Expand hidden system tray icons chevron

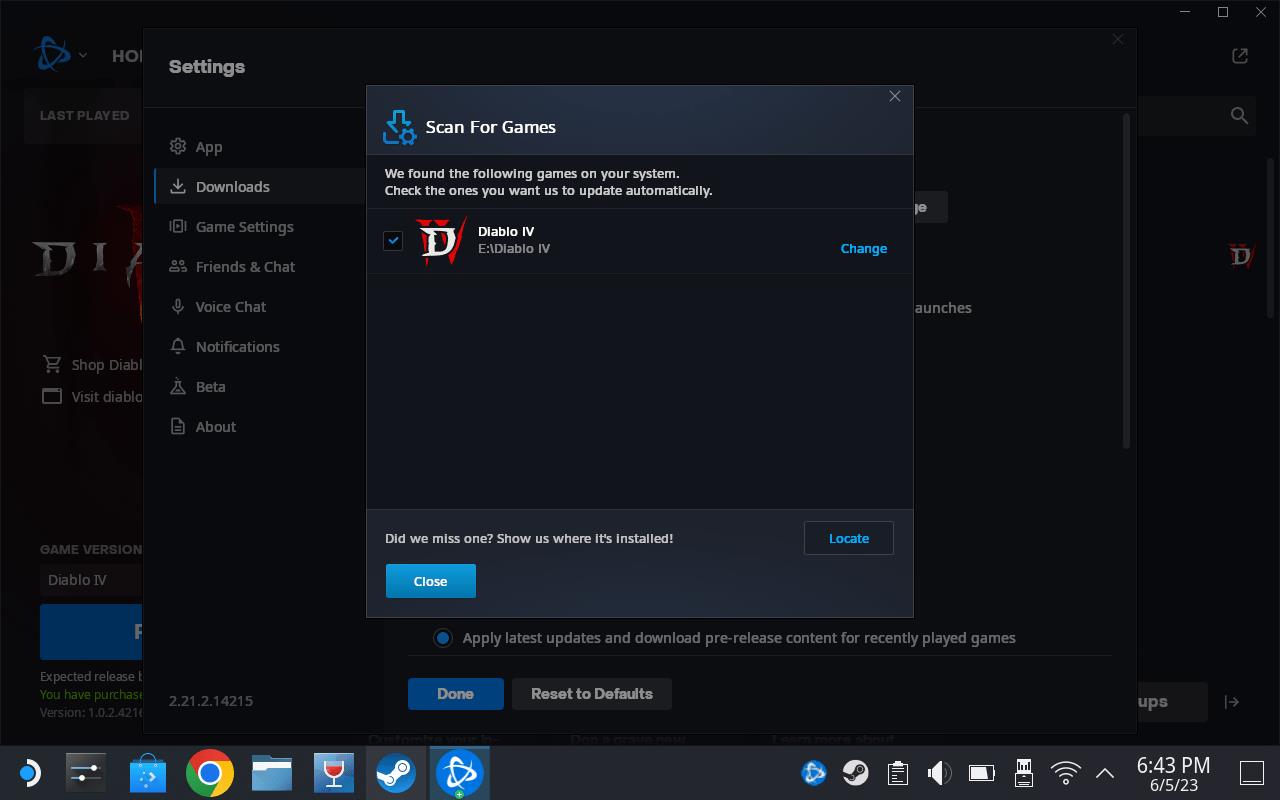[1105, 773]
